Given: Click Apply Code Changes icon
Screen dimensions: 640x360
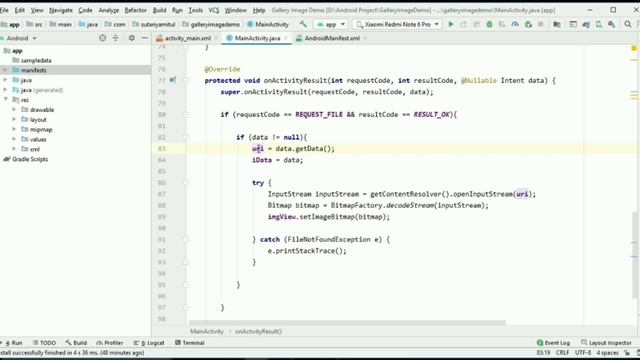Looking at the screenshot, I should click(476, 24).
